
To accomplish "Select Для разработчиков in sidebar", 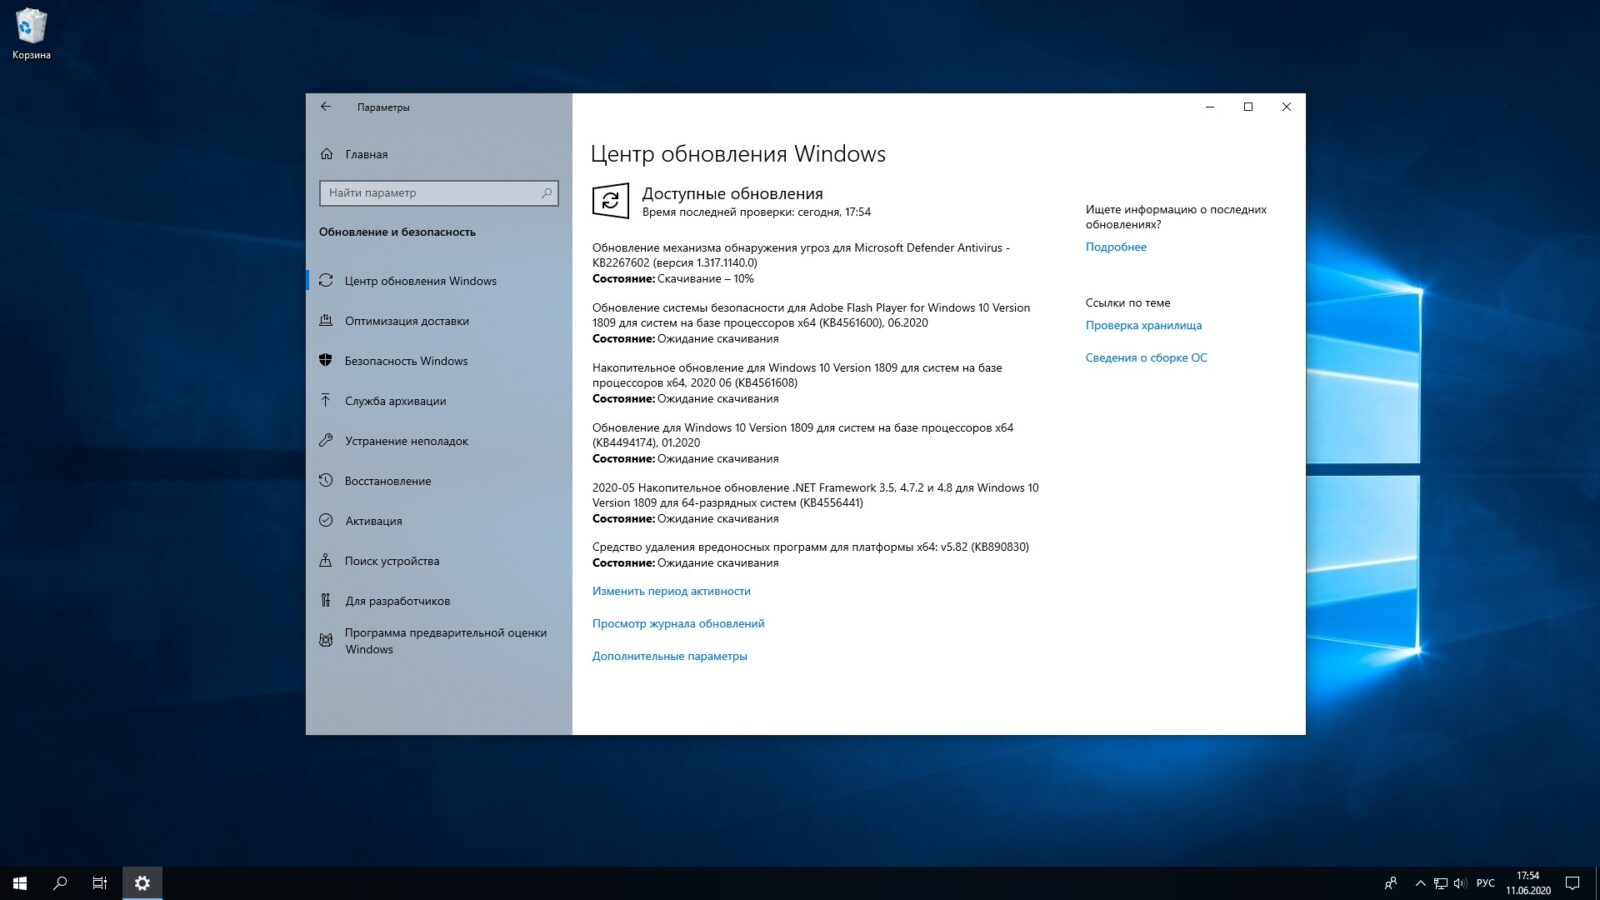I will point(439,601).
